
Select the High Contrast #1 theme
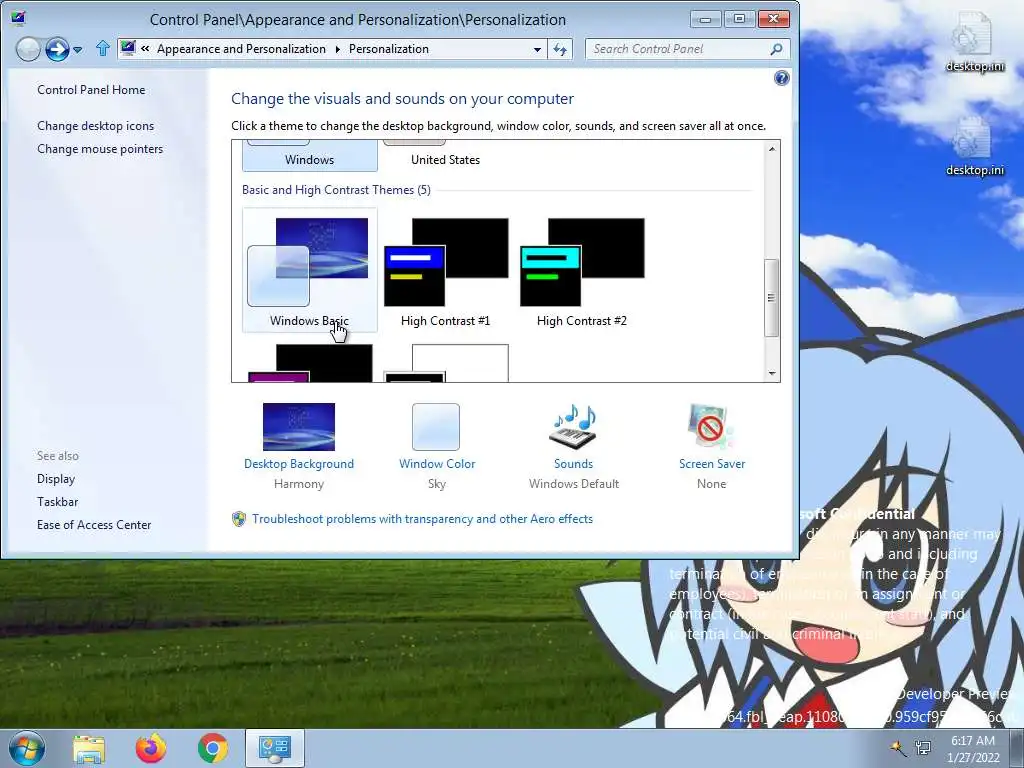tap(445, 270)
